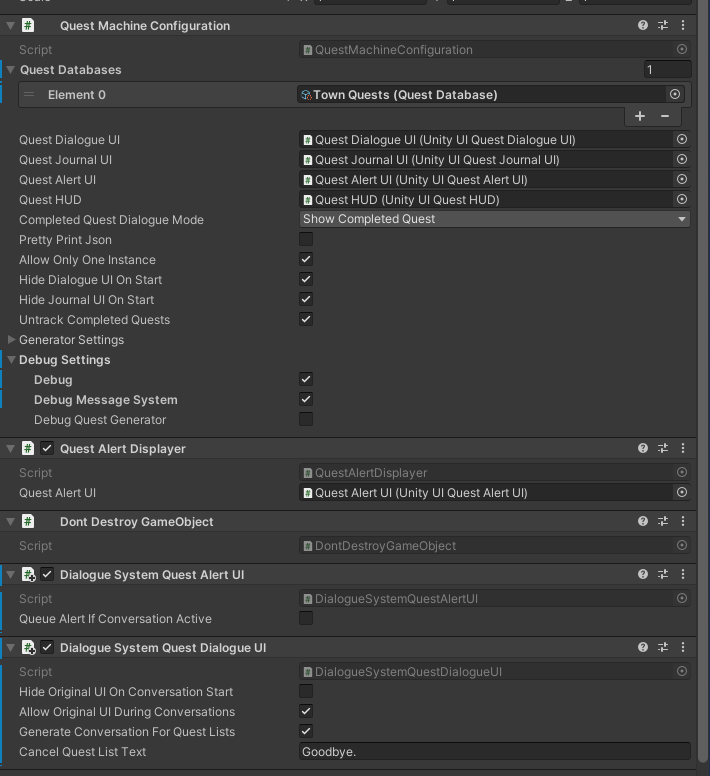This screenshot has width=710, height=776.
Task: Open object picker for Quest Journal UI field
Action: (x=682, y=159)
